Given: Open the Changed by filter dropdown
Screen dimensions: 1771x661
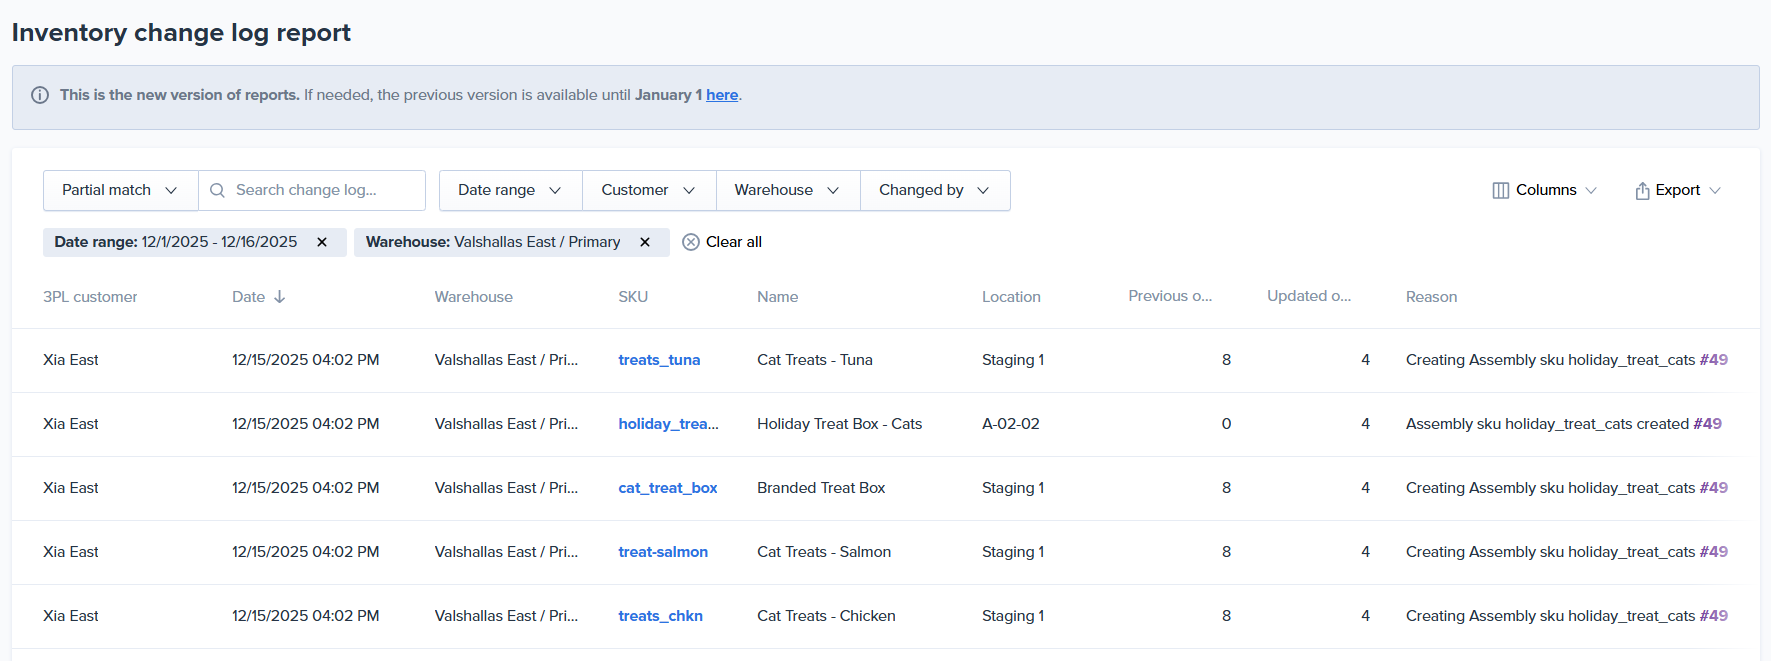Looking at the screenshot, I should (x=934, y=190).
